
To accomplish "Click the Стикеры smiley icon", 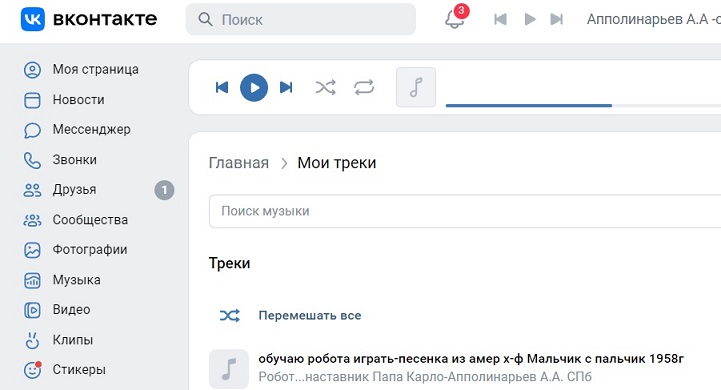I will pyautogui.click(x=32, y=370).
